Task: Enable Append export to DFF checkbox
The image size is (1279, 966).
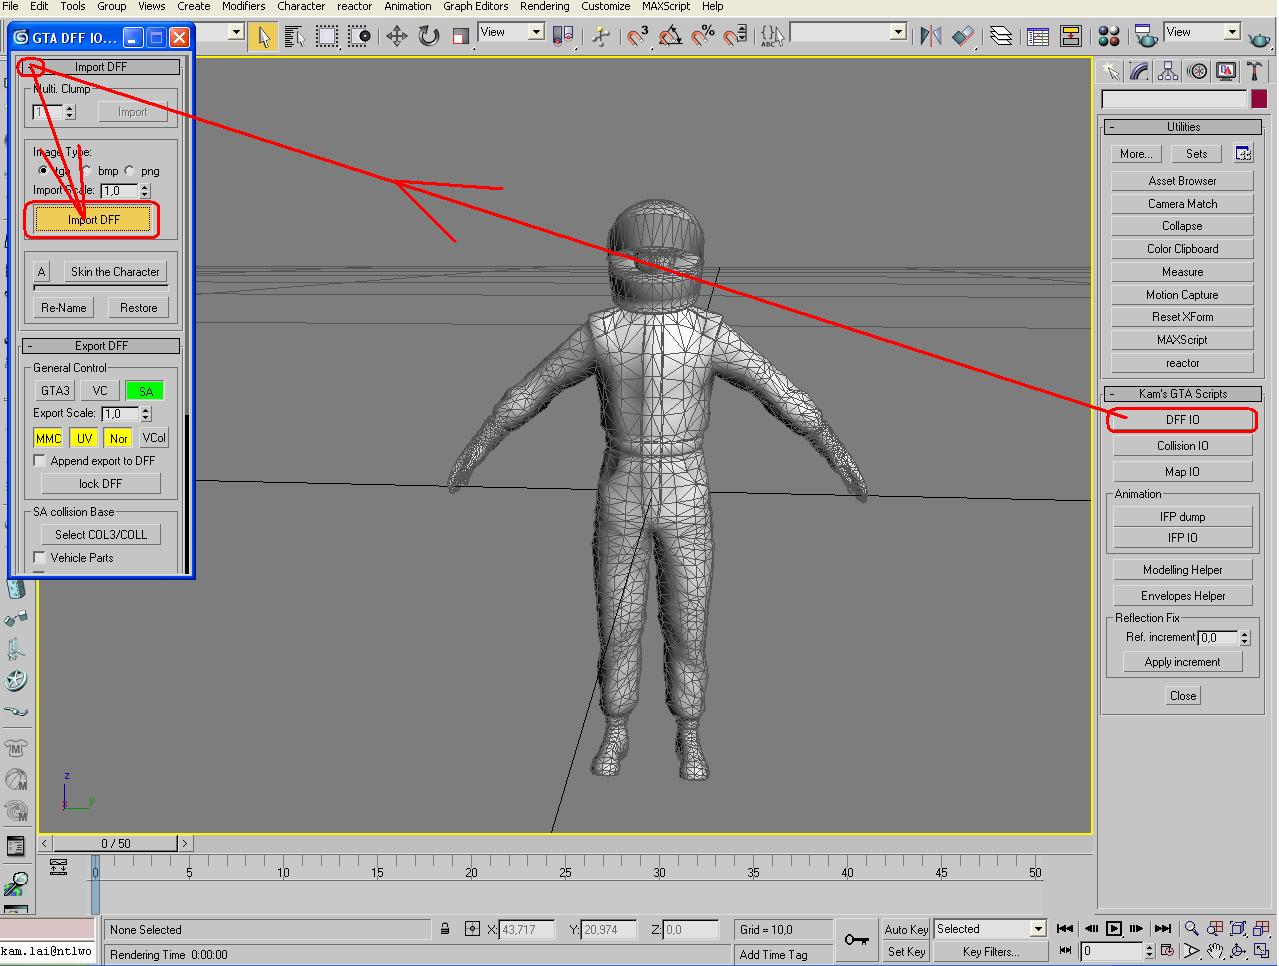Action: 40,461
